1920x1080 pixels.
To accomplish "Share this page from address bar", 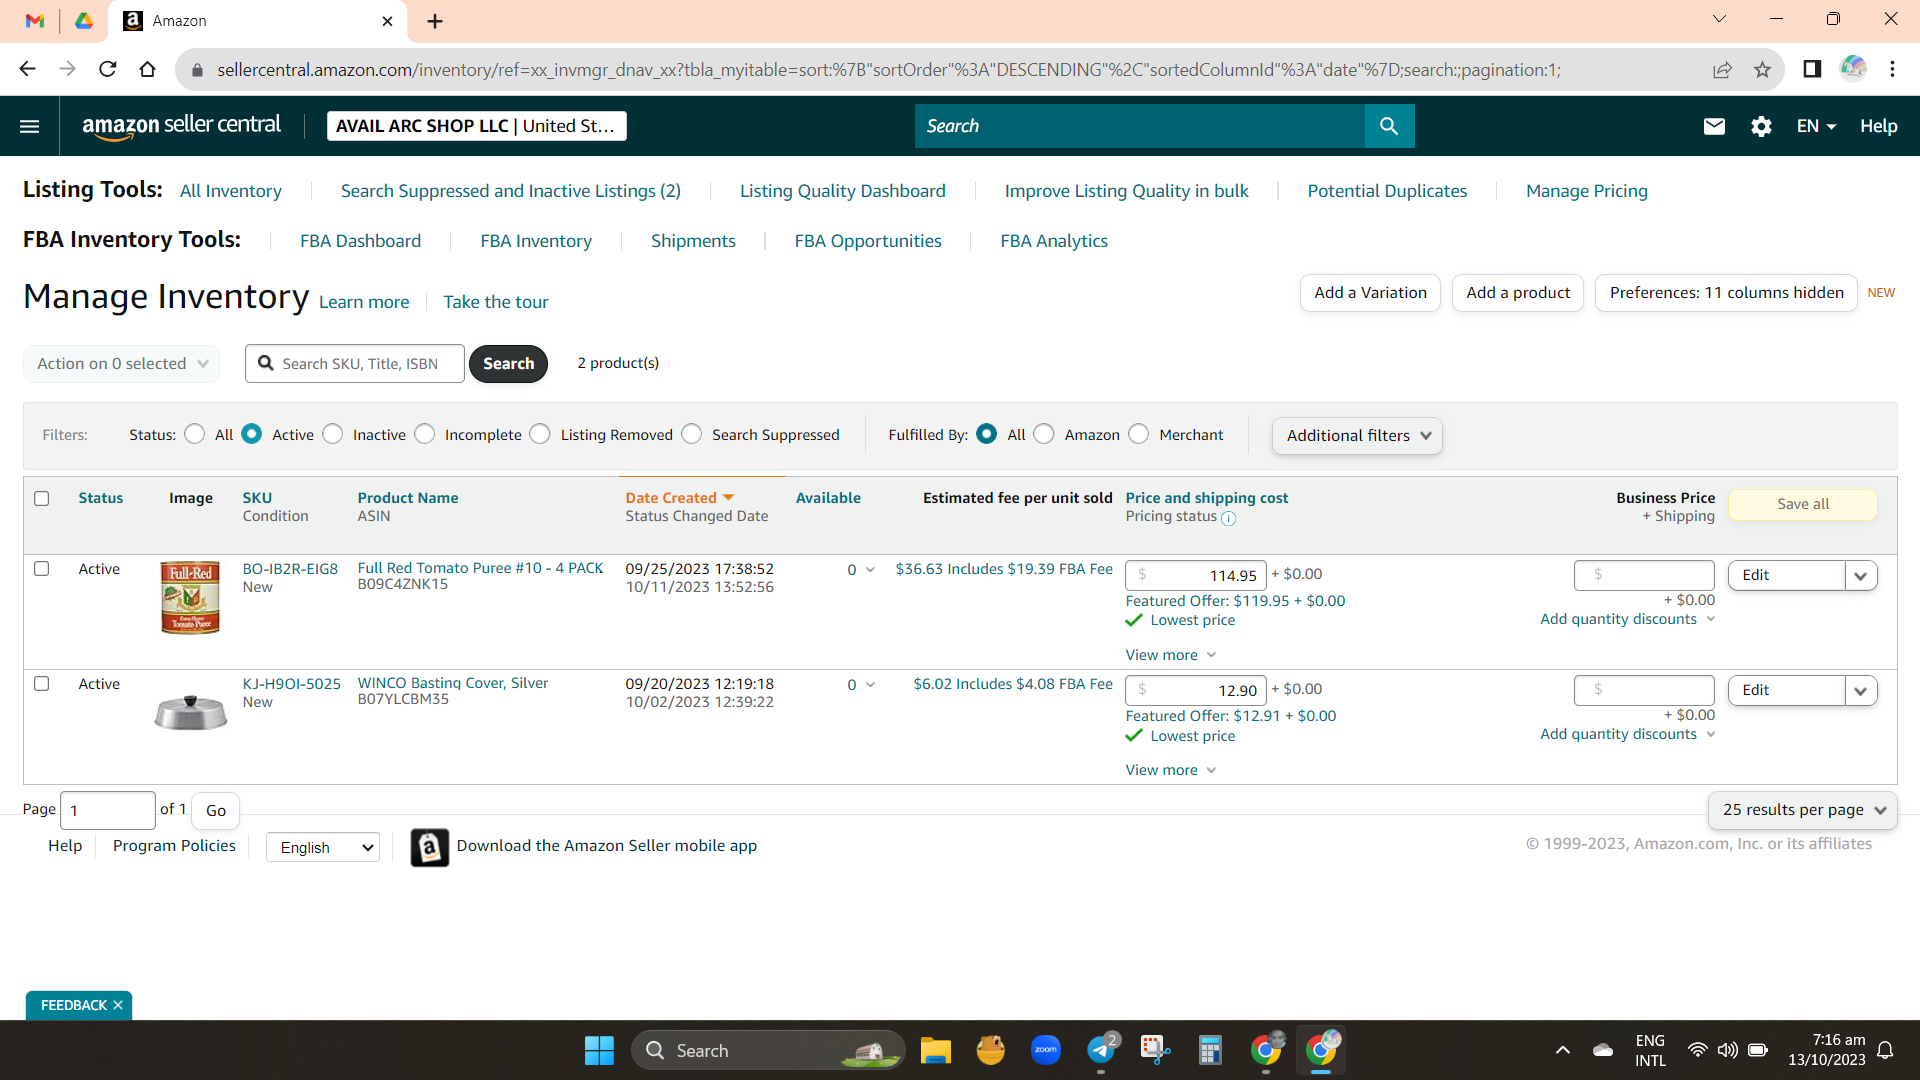I will click(1722, 69).
